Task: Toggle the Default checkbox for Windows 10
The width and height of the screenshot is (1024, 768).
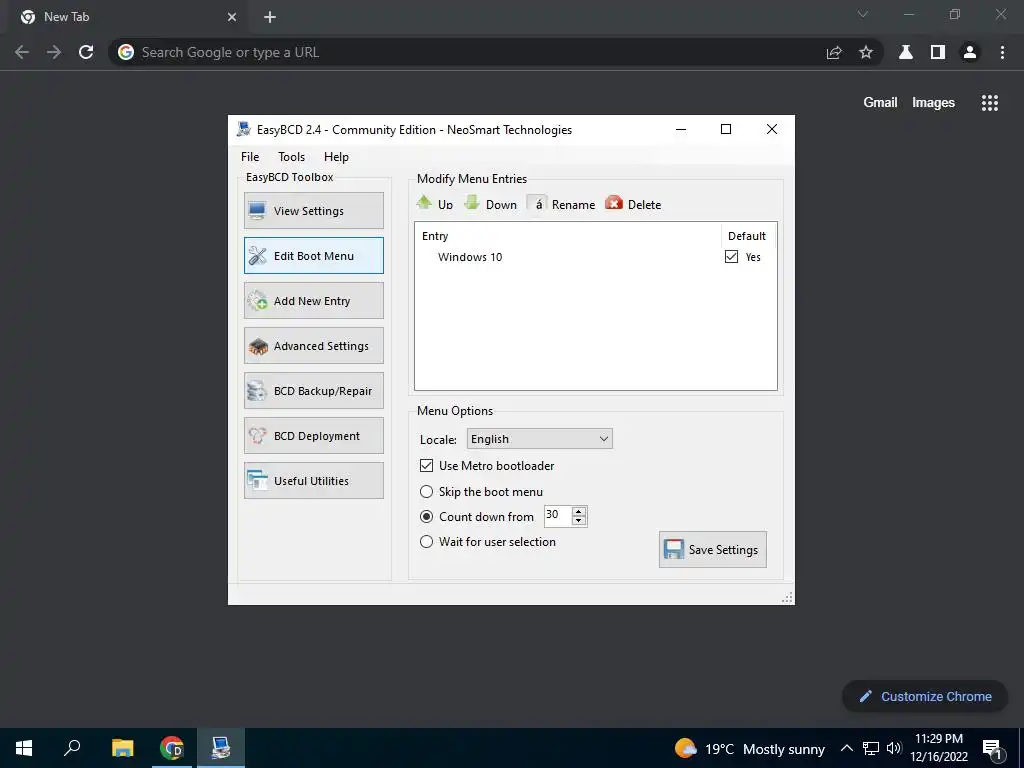Action: click(x=731, y=257)
